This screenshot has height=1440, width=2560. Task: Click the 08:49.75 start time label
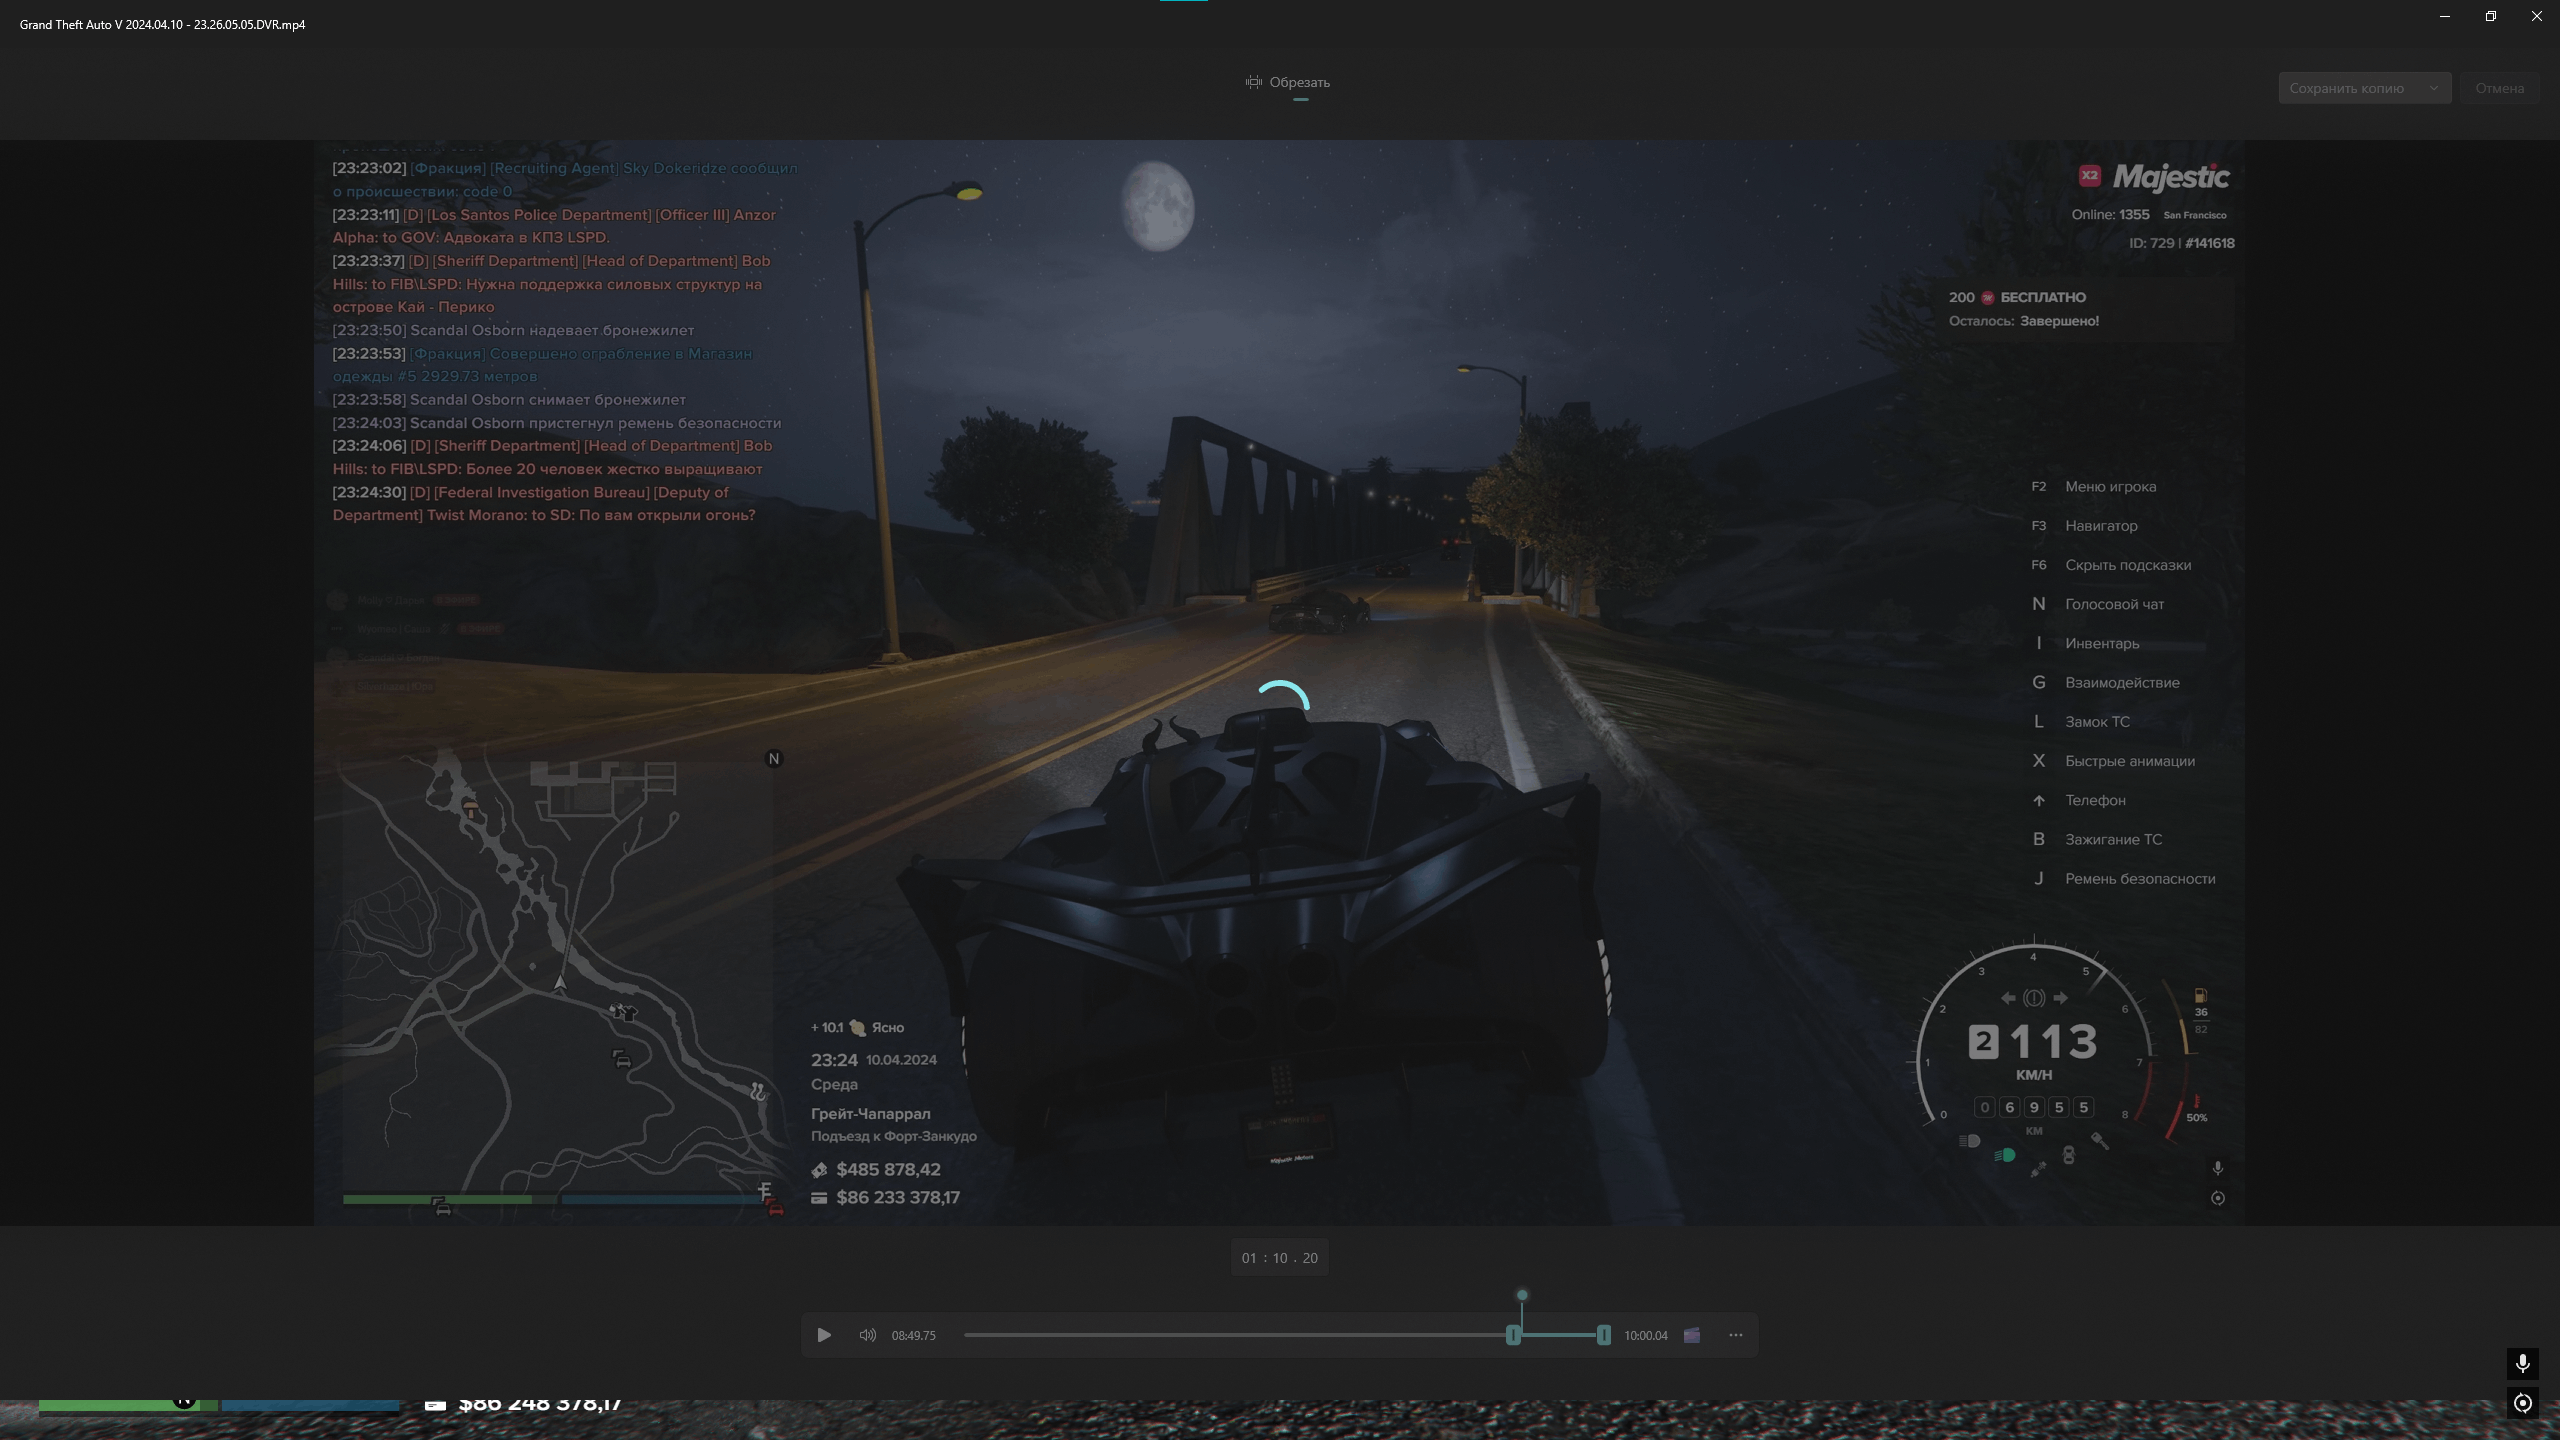click(x=914, y=1336)
